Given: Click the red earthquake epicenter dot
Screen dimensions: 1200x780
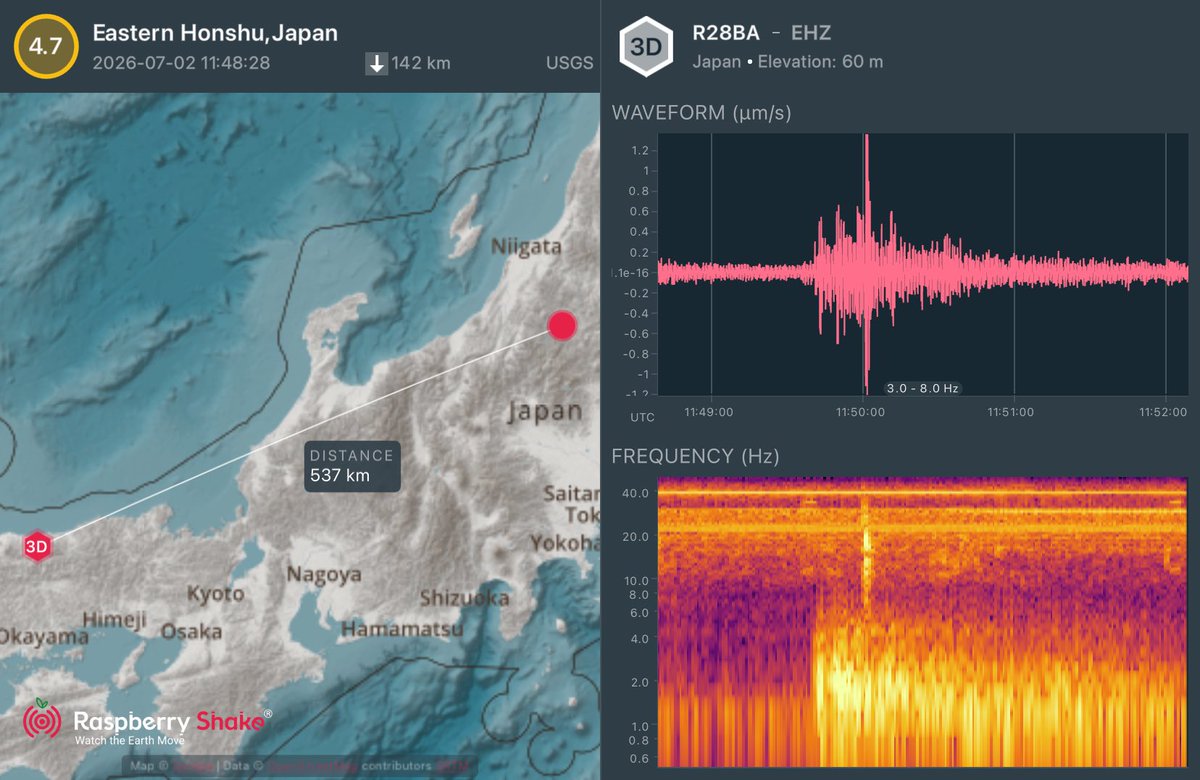Looking at the screenshot, I should pyautogui.click(x=562, y=325).
